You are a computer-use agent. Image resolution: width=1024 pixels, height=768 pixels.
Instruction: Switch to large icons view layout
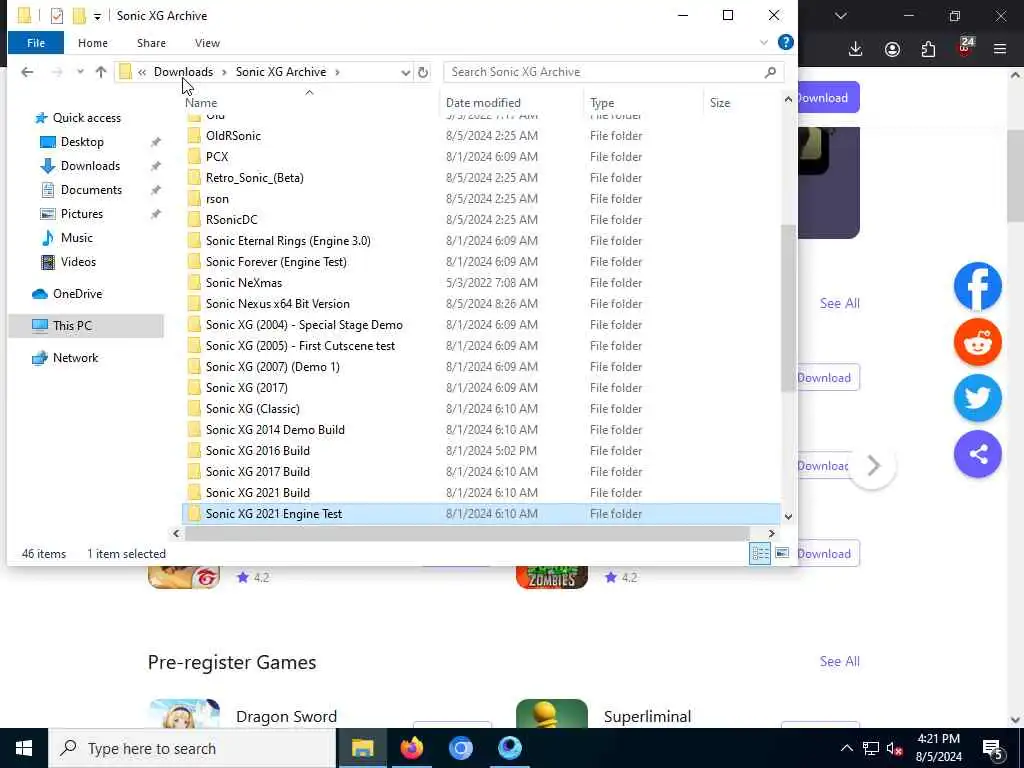[782, 554]
